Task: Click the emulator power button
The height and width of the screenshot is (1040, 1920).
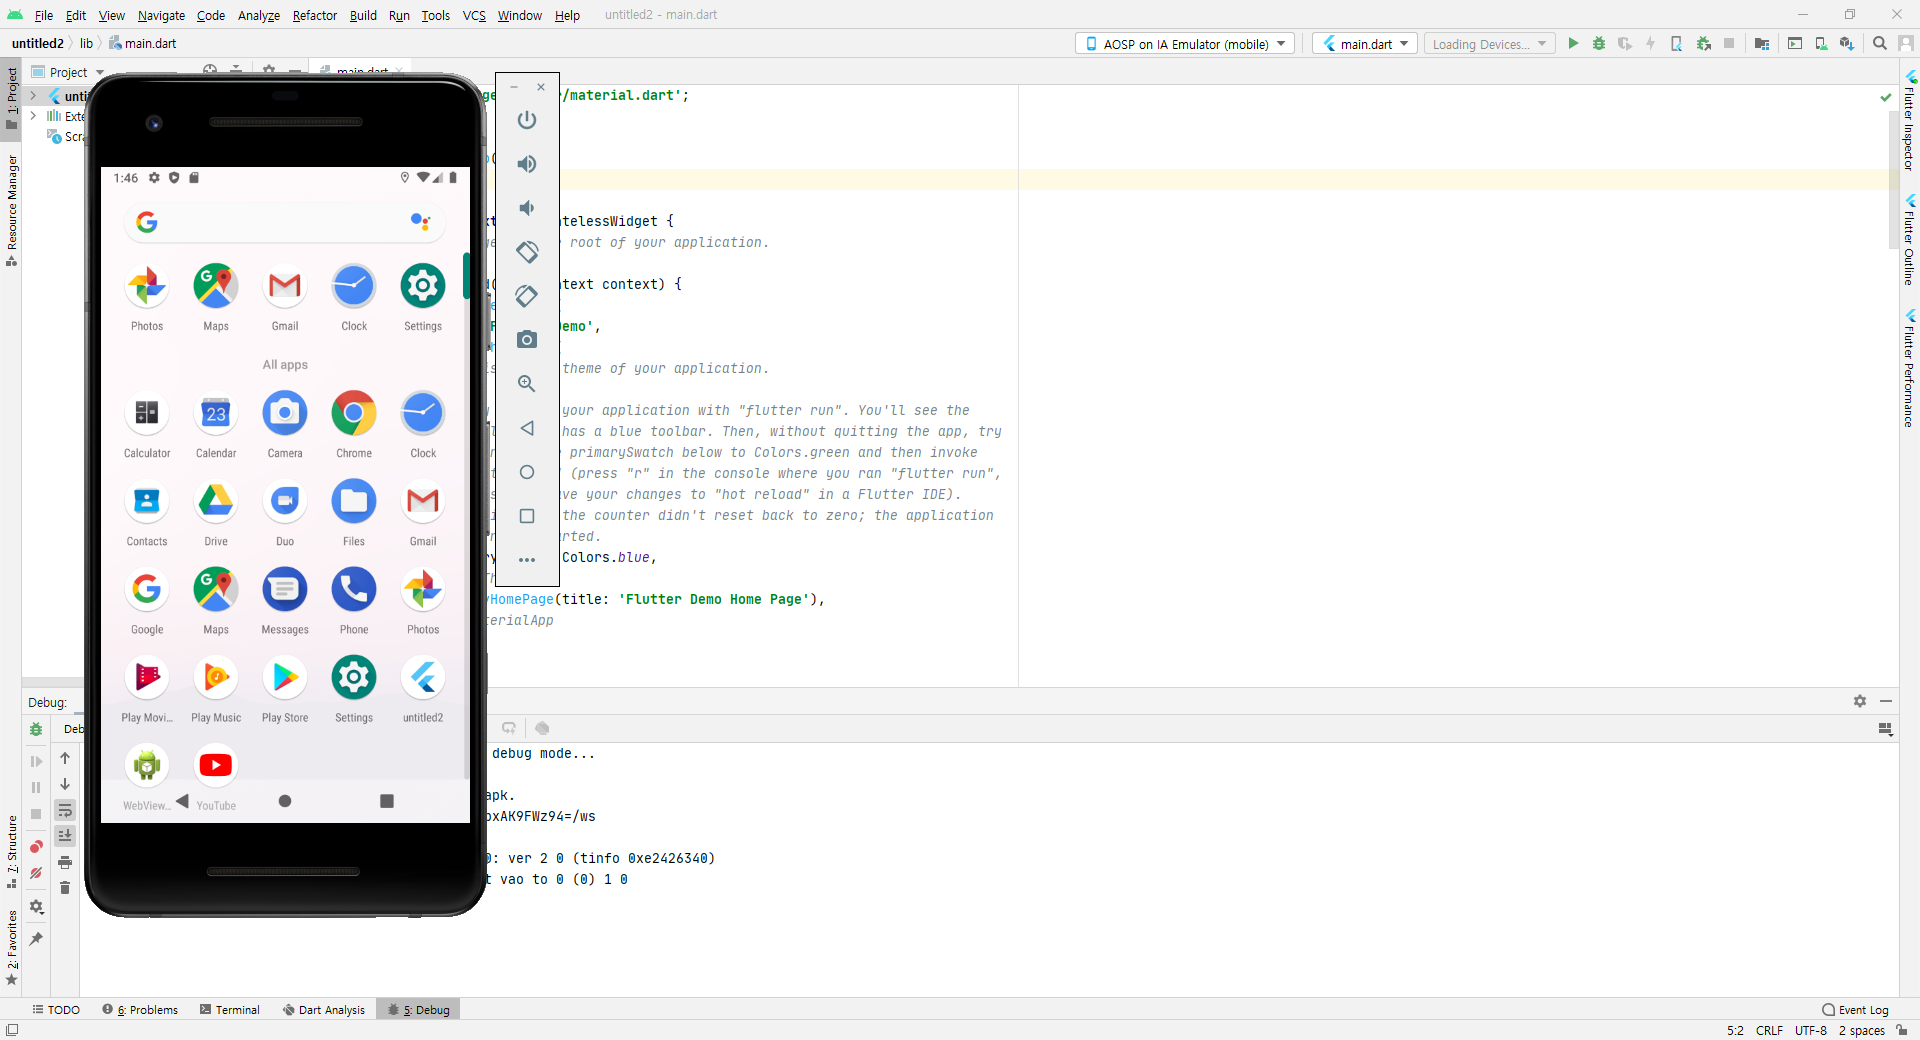Action: [527, 120]
